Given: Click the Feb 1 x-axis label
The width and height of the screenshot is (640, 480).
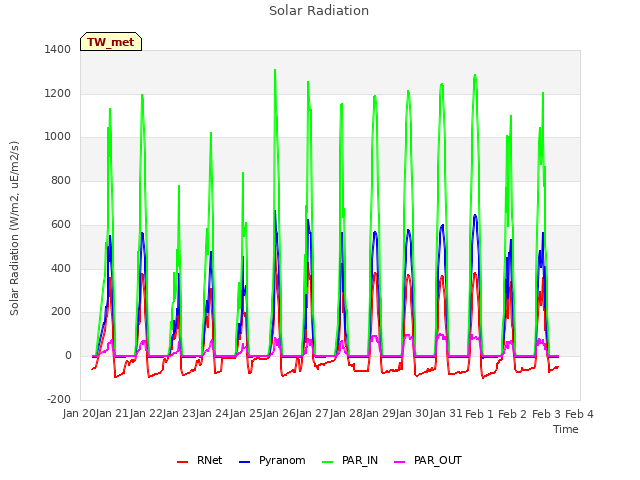Looking at the screenshot, I should 480,414.
